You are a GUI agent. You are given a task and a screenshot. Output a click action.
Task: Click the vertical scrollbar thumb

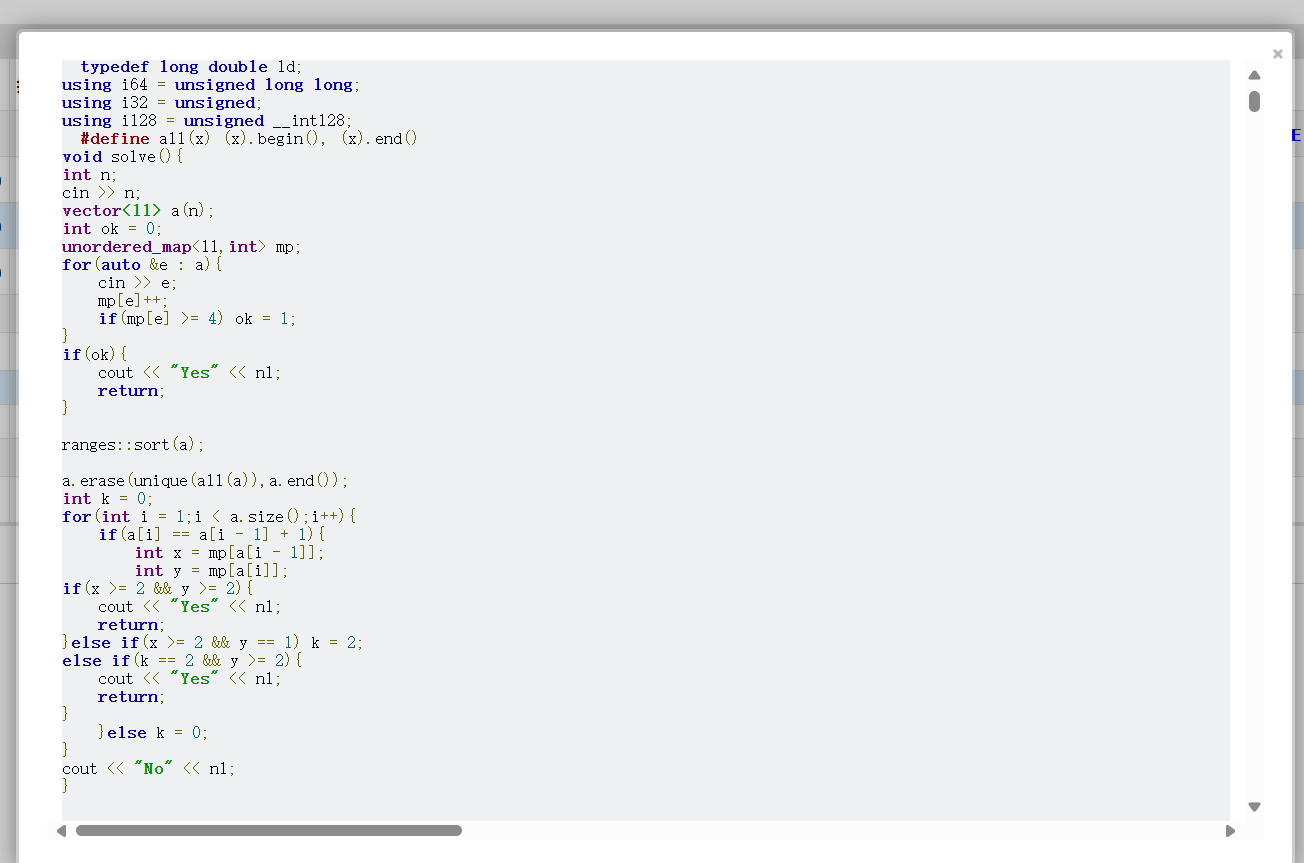point(1254,101)
